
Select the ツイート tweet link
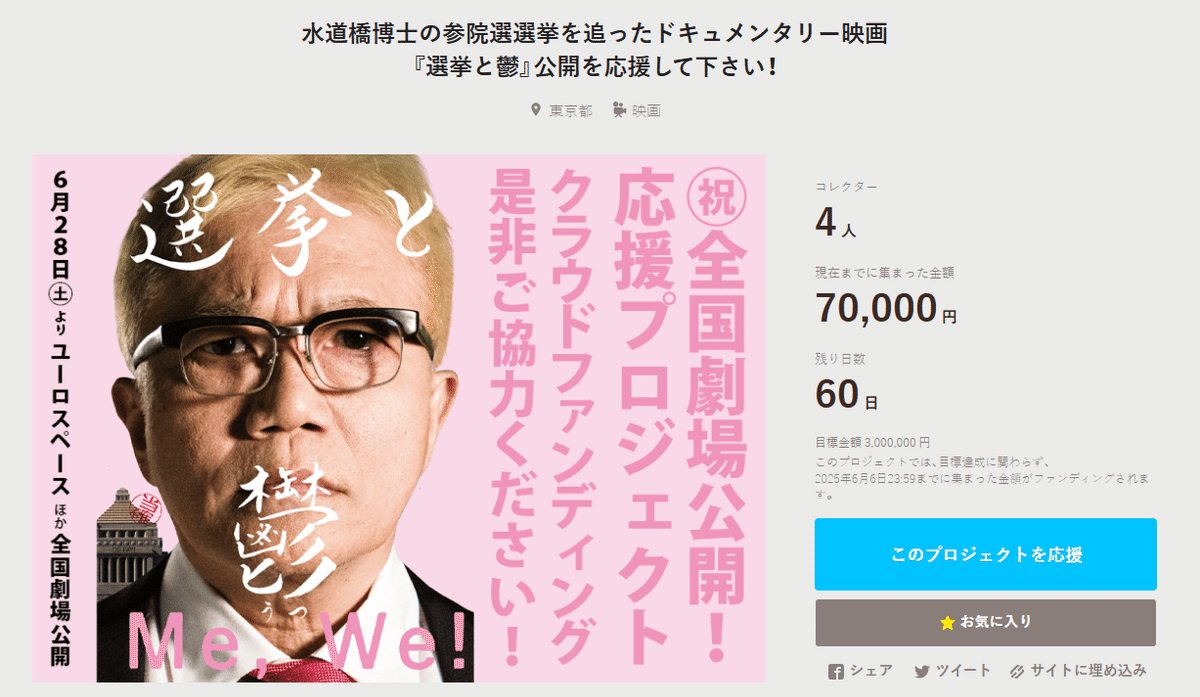point(964,671)
